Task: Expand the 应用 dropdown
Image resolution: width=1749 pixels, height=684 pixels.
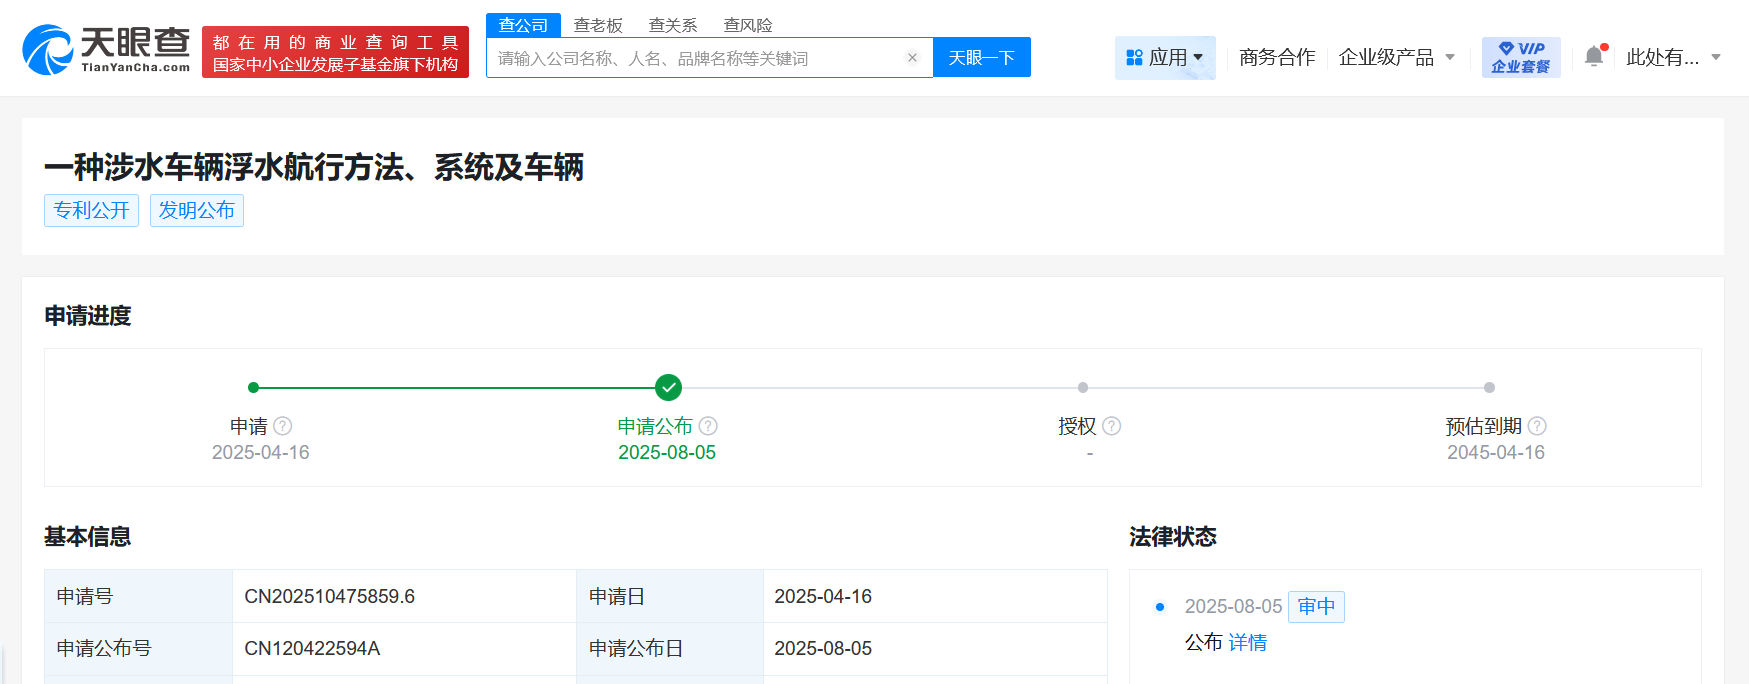Action: (1165, 57)
